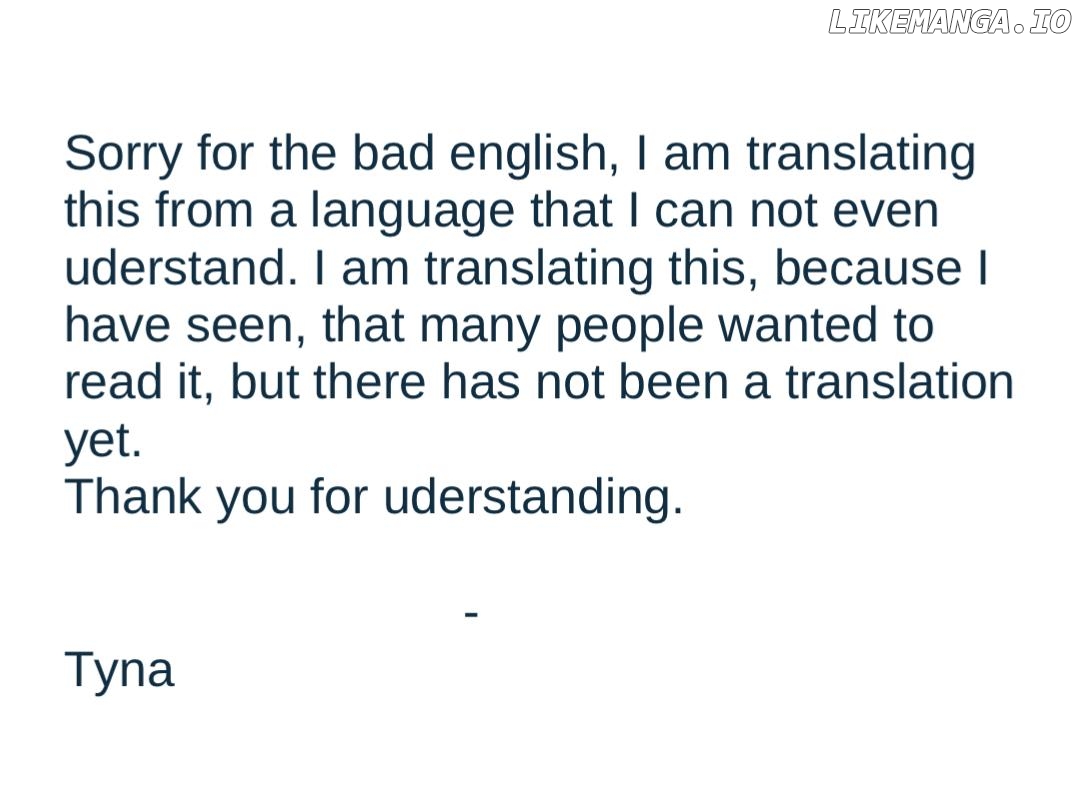Click the word "because" in third line
Image resolution: width=1081 pixels, height=787 pixels.
coord(867,268)
